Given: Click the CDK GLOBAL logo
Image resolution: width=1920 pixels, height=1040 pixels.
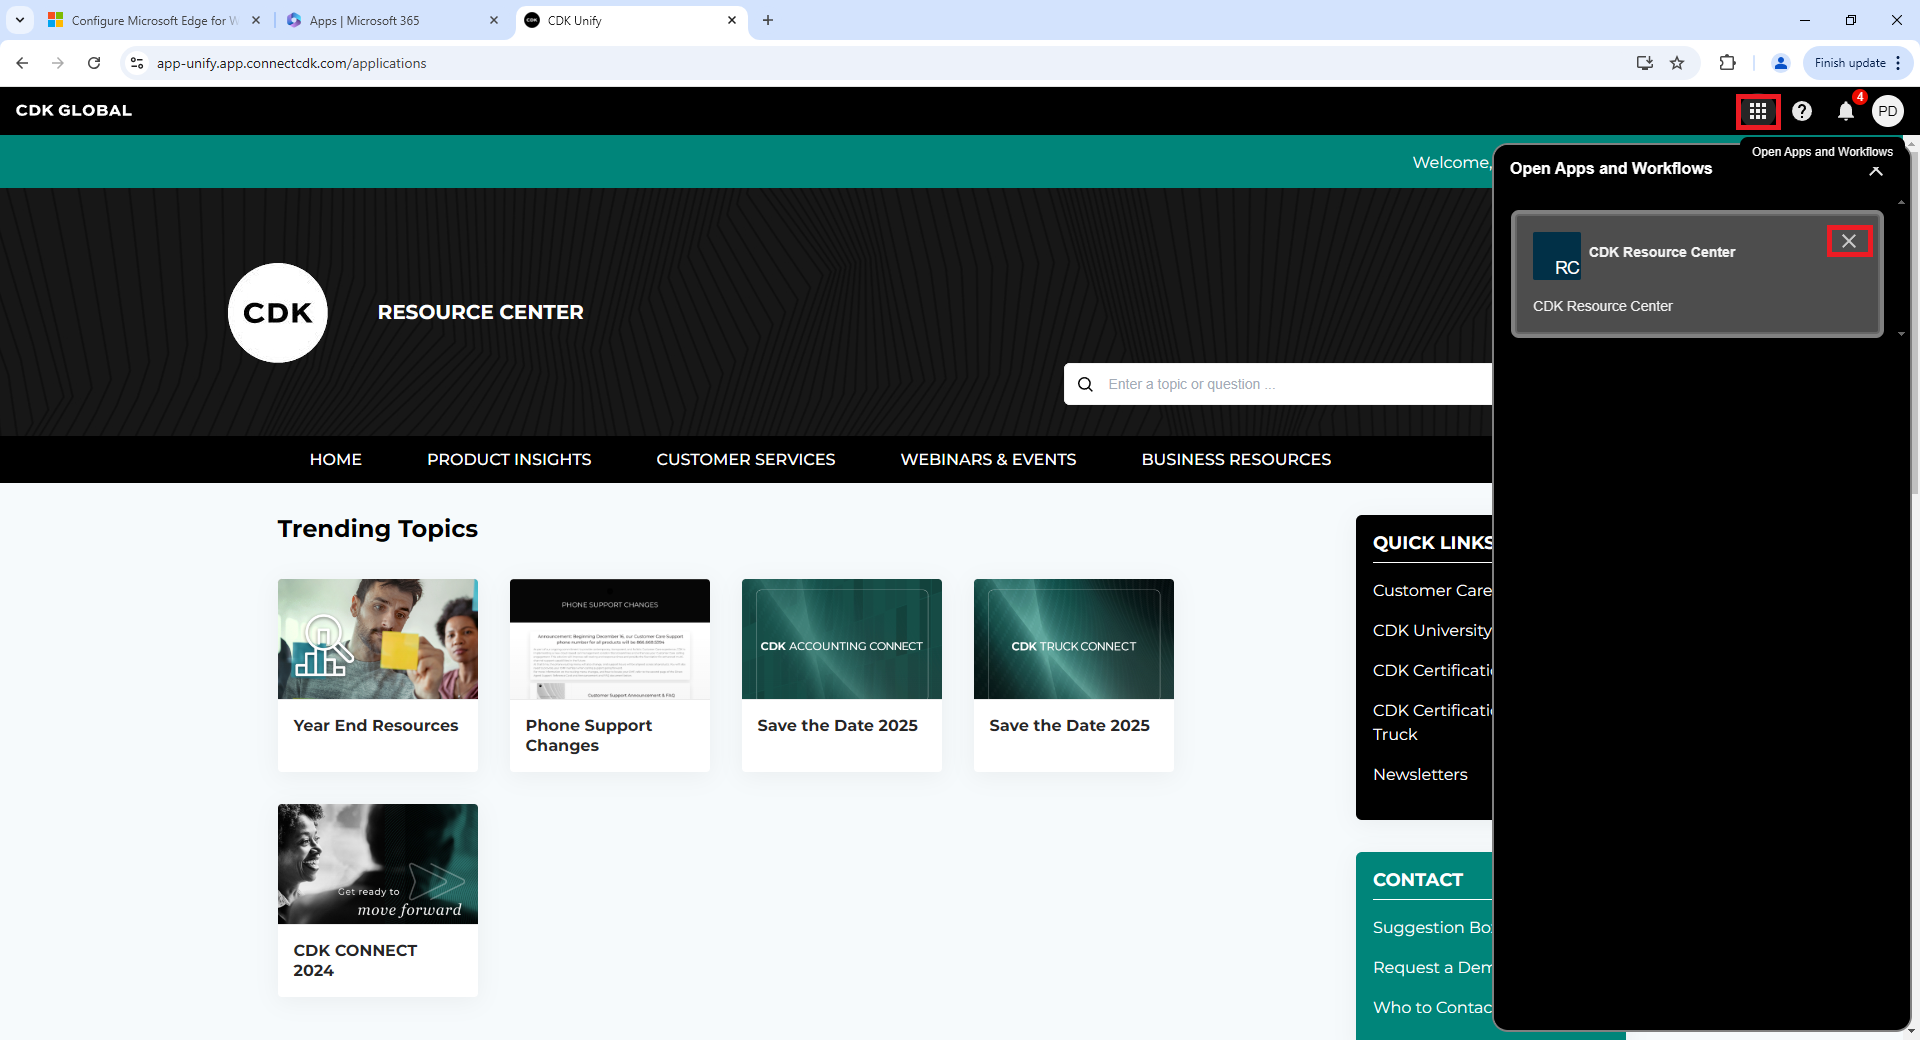Looking at the screenshot, I should point(74,111).
